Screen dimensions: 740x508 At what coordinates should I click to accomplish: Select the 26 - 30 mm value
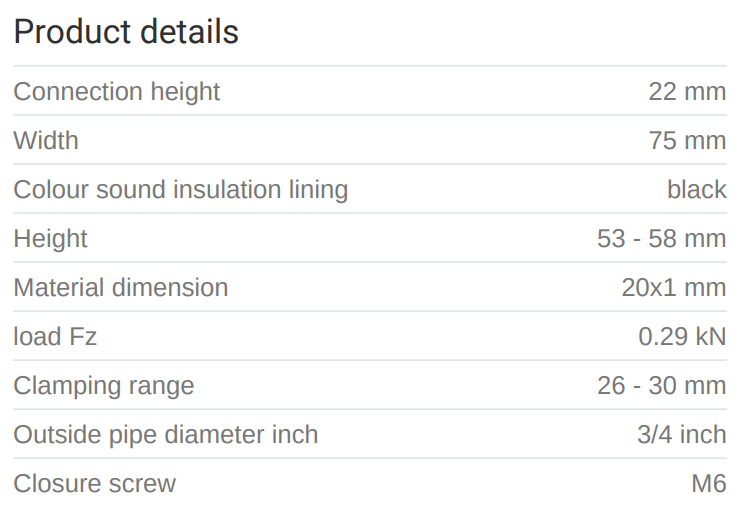(x=661, y=386)
